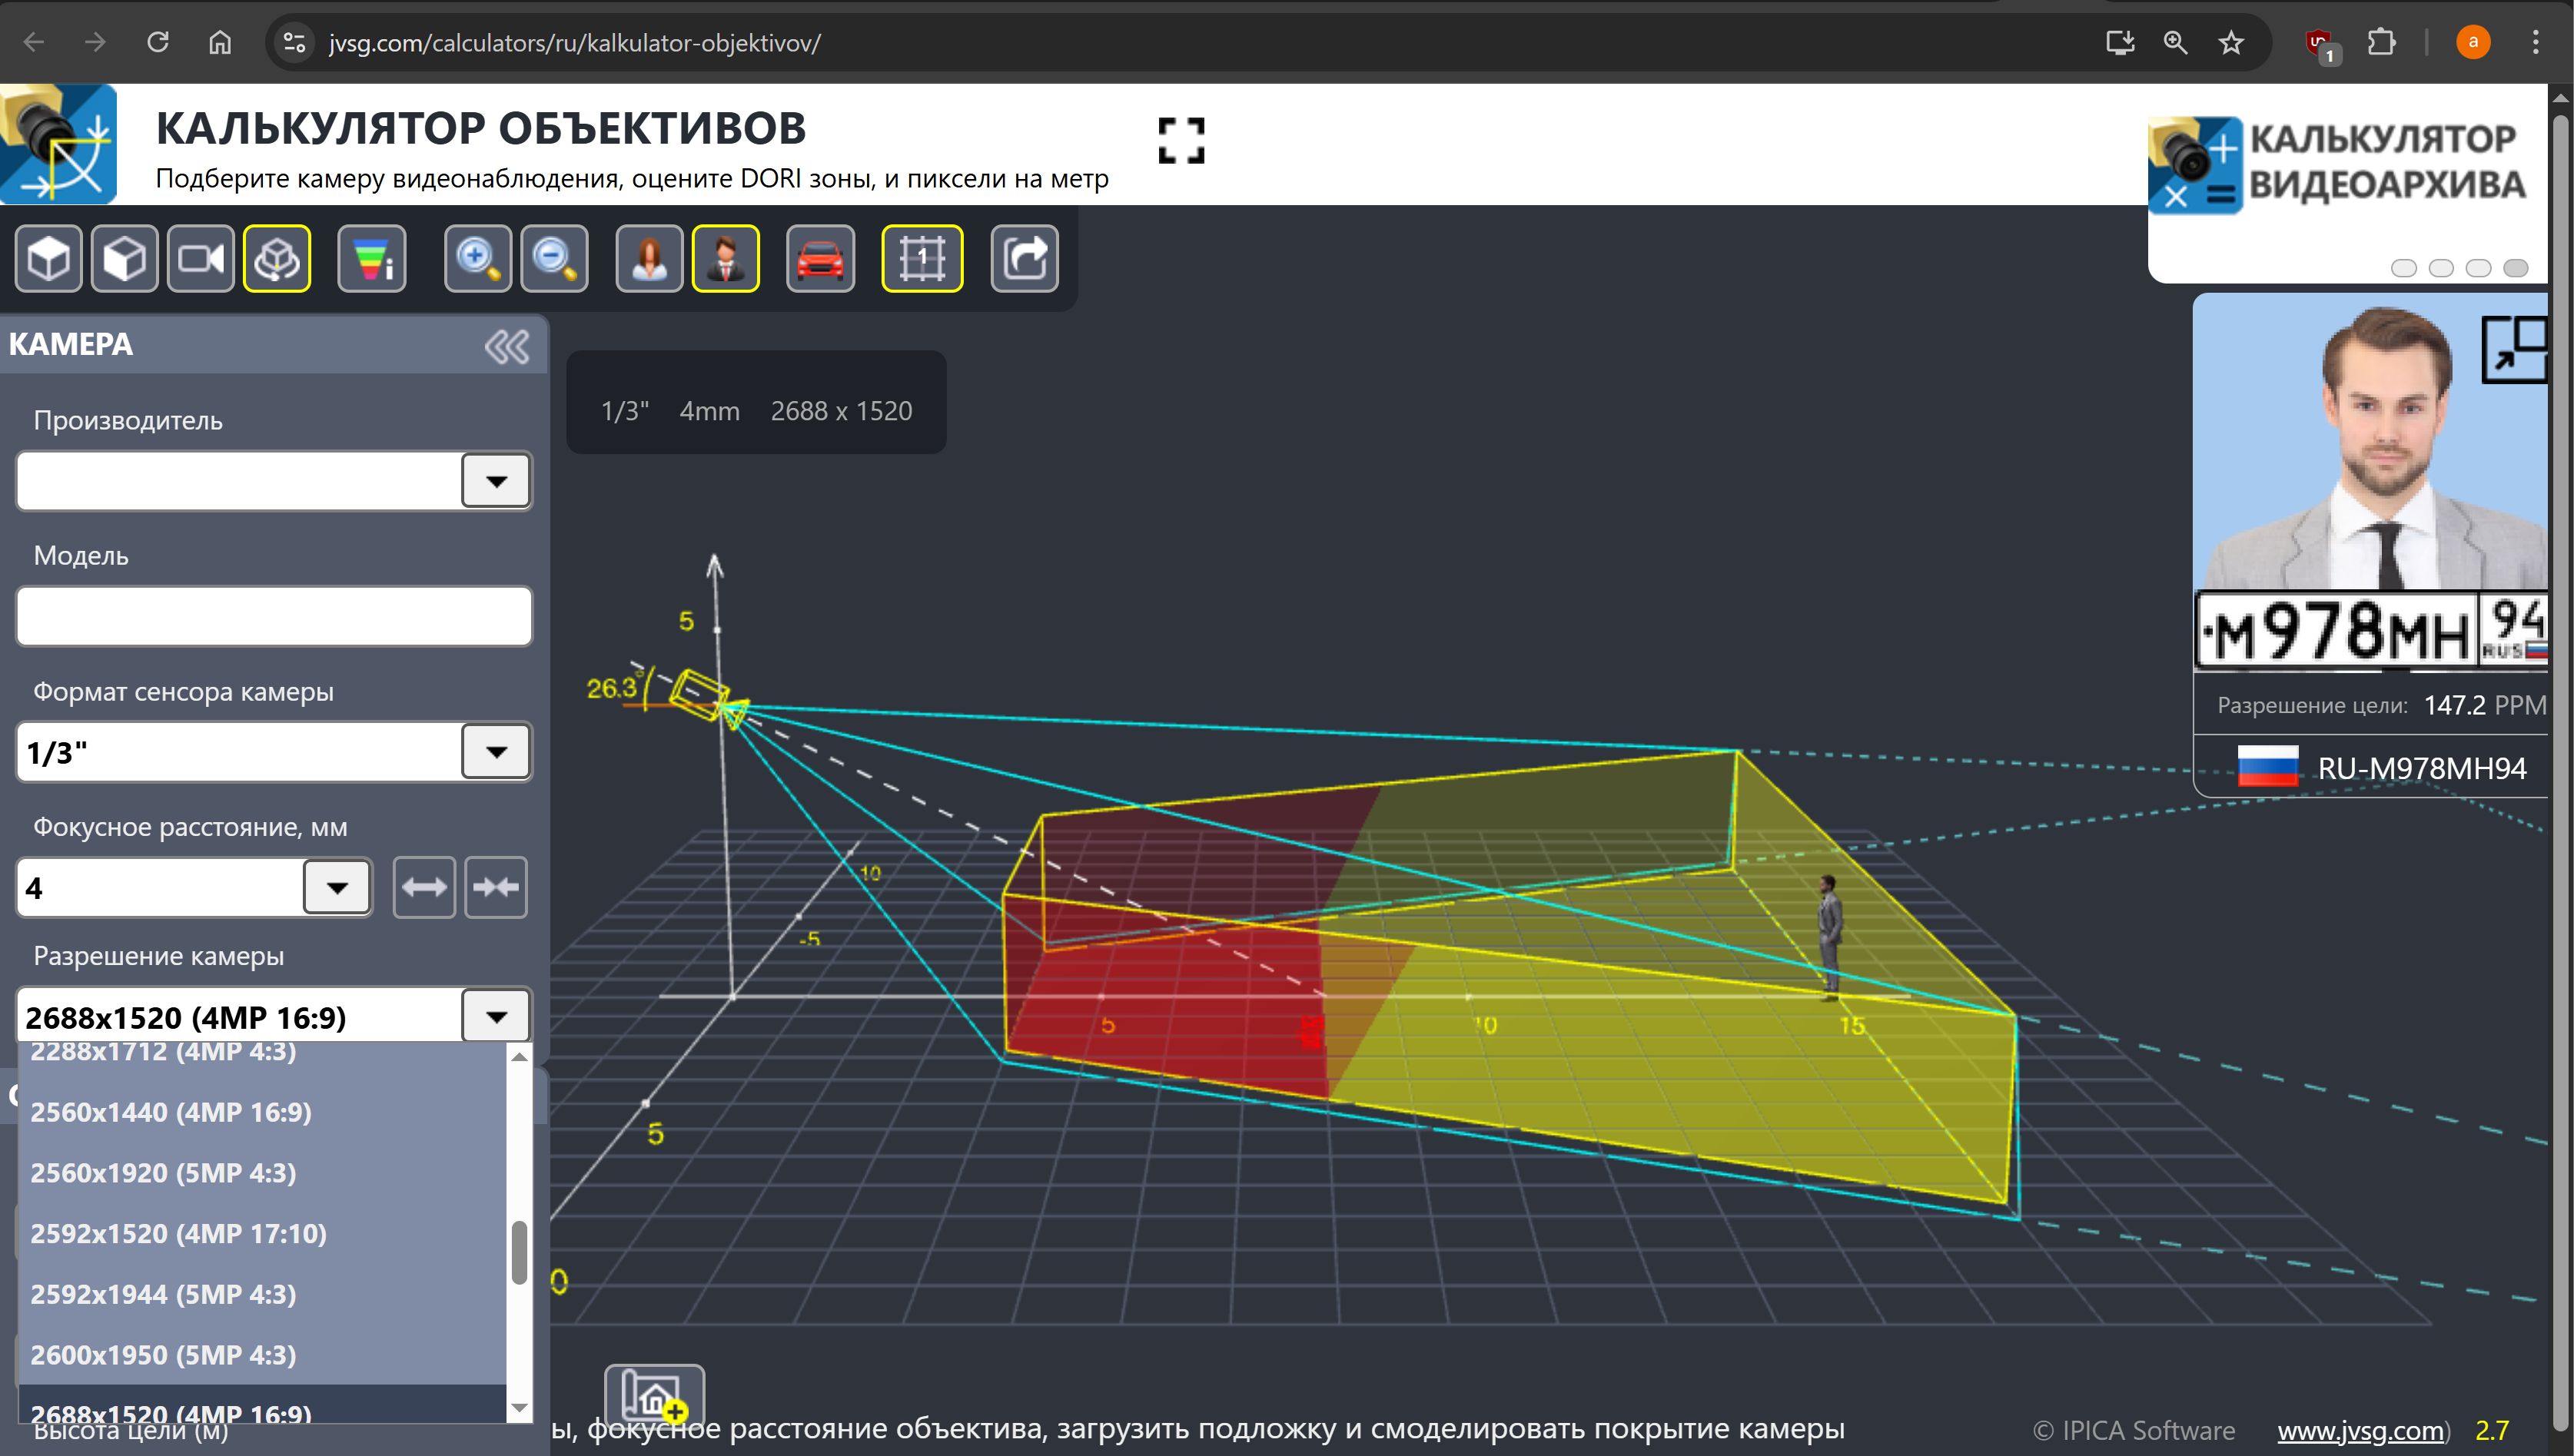Open the focal length dropdown arrow
The image size is (2574, 1456).
337,888
